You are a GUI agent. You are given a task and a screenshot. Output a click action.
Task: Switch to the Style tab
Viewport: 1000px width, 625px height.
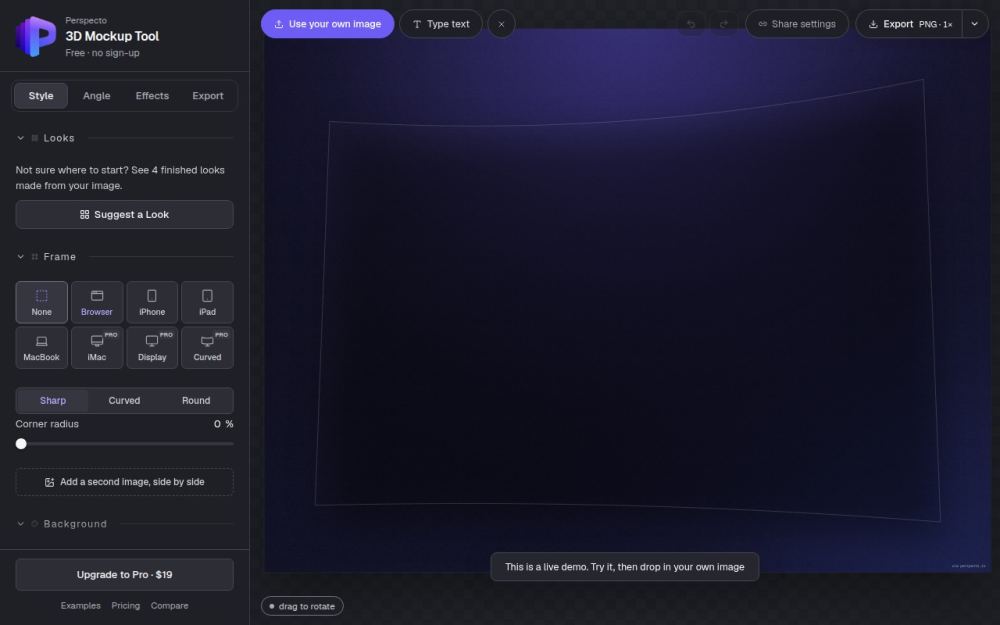tap(41, 96)
